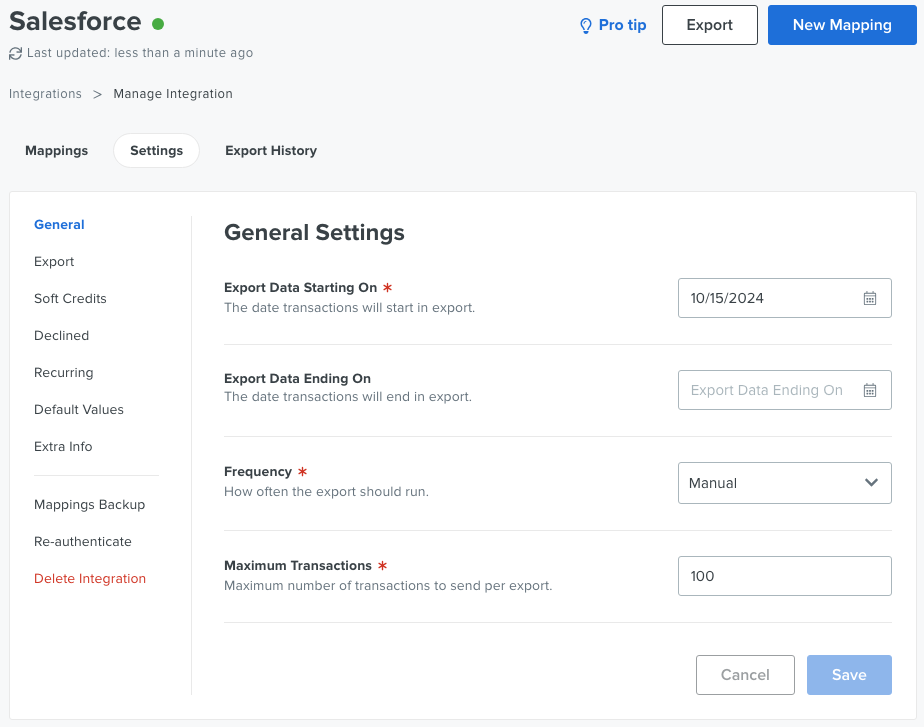Click the 'Export Data Ending On' bold label
The image size is (924, 727).
(297, 378)
